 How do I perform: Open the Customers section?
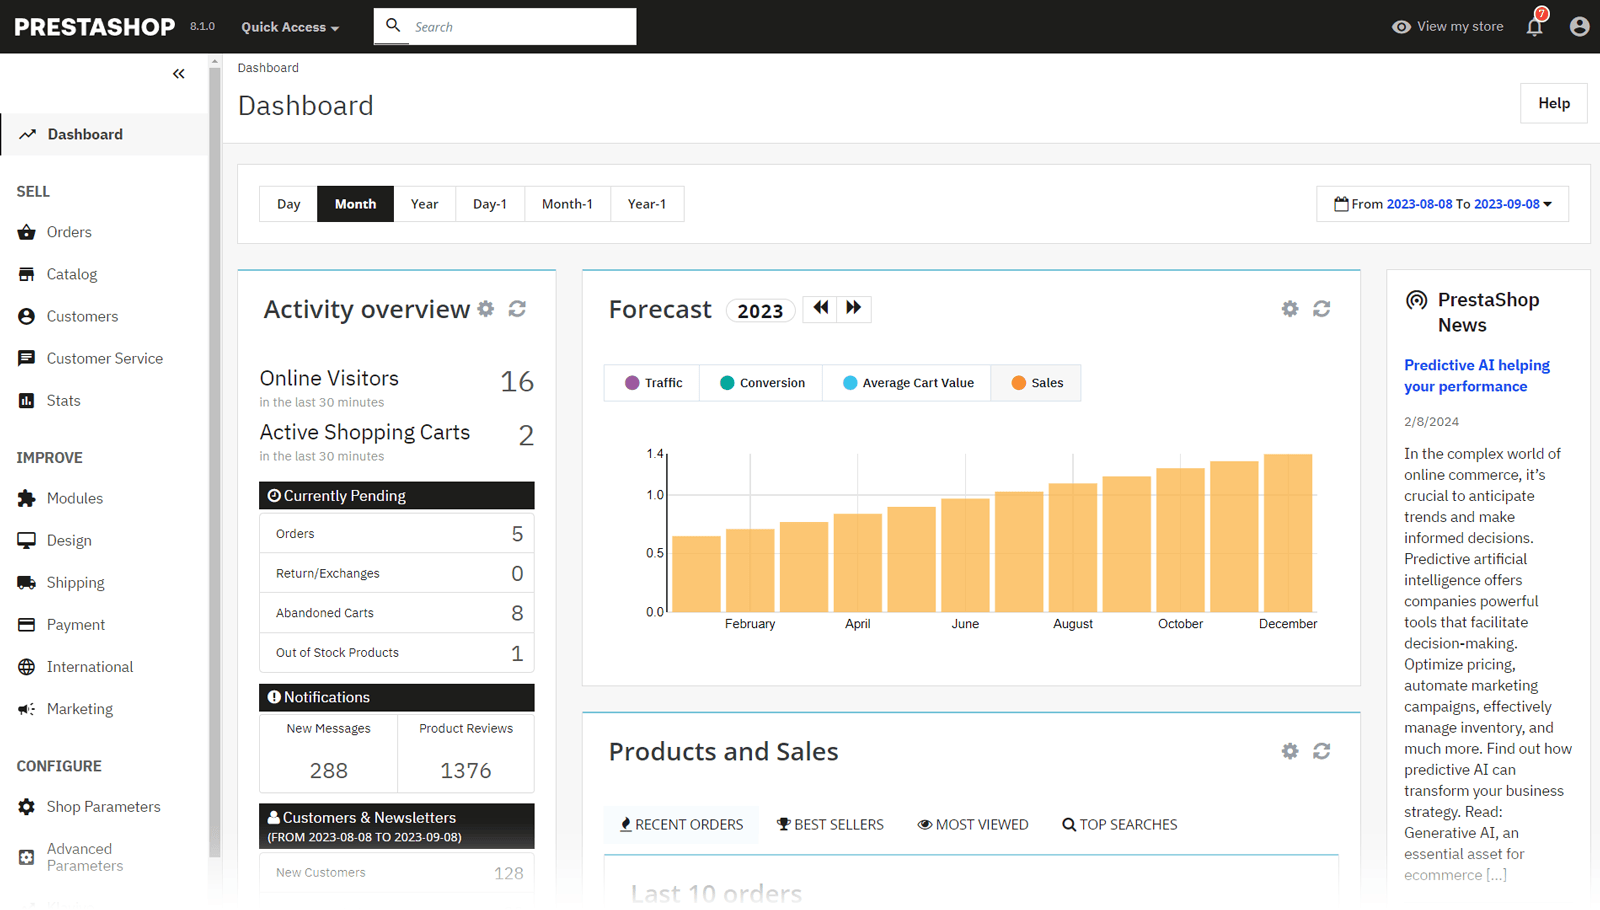[81, 316]
